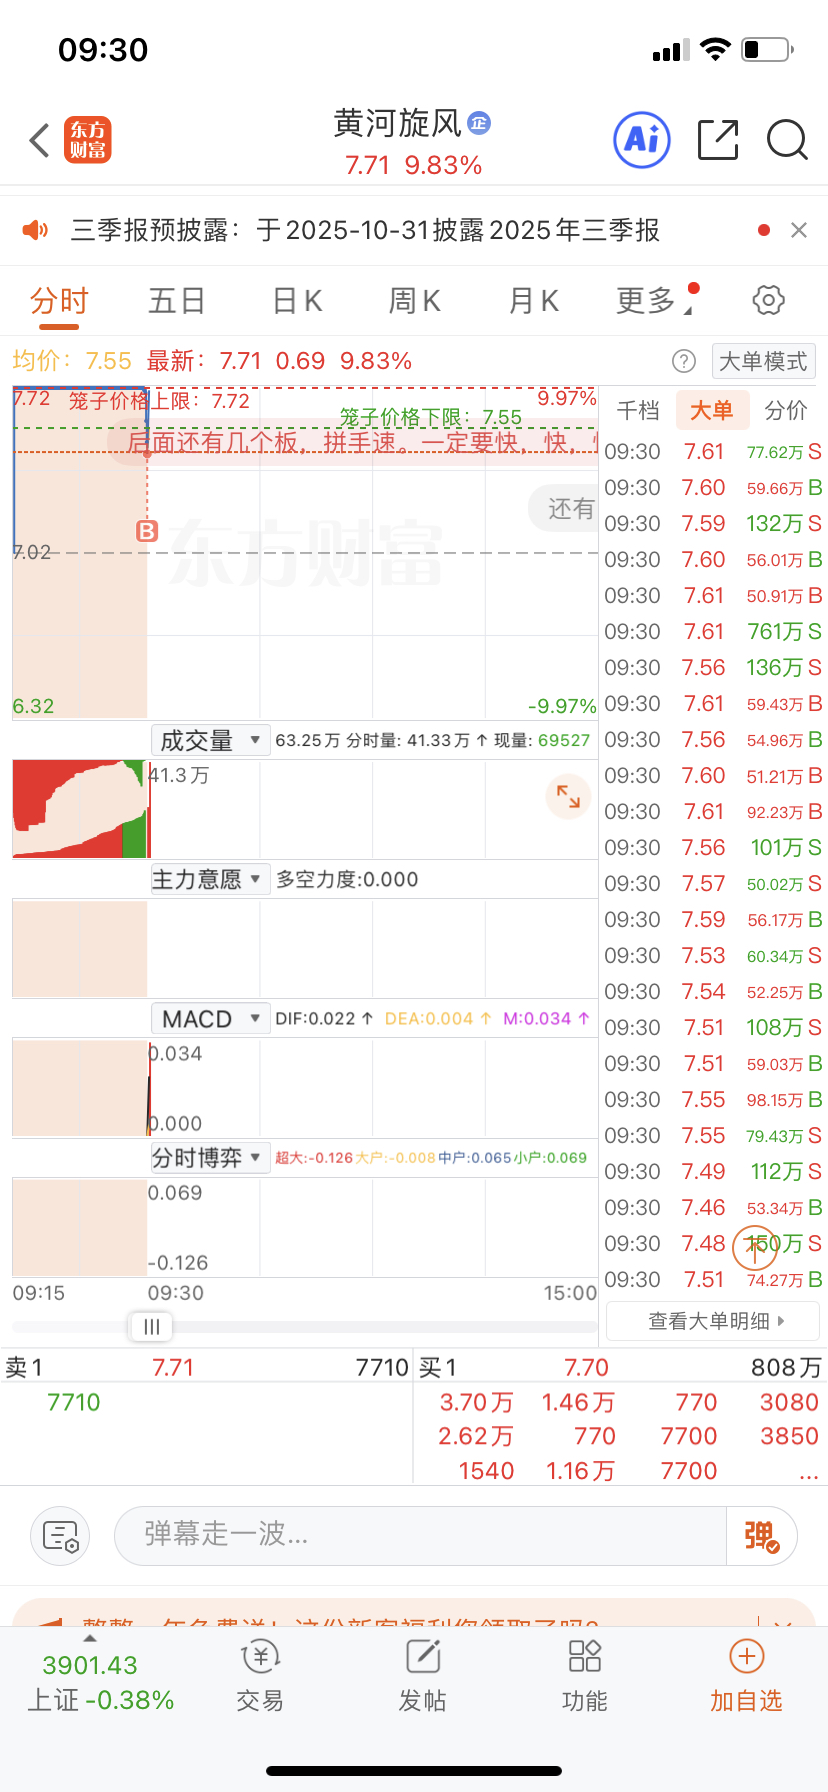This screenshot has height=1792, width=828.
Task: Tap the 761万 S large order row
Action: (713, 632)
